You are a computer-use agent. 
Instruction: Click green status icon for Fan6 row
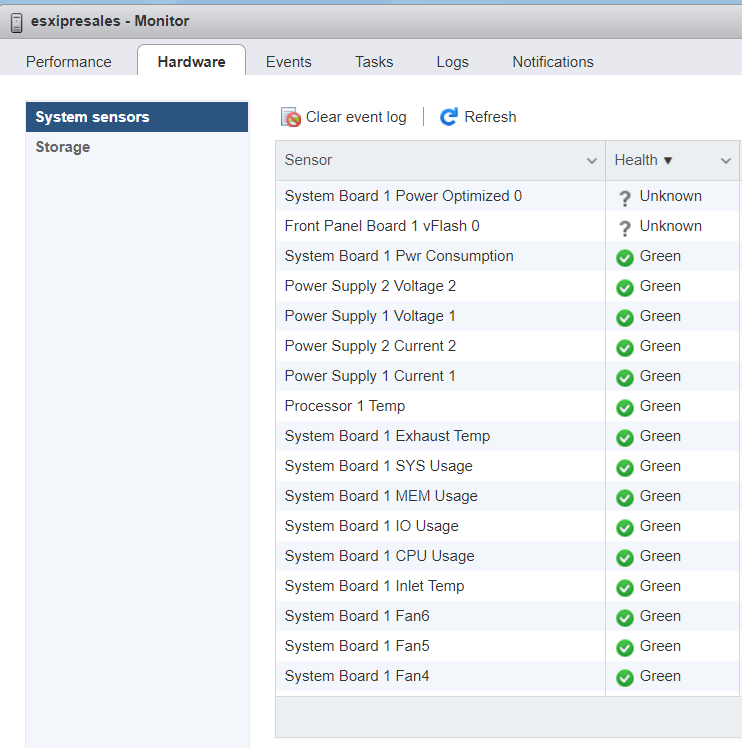pos(625,617)
